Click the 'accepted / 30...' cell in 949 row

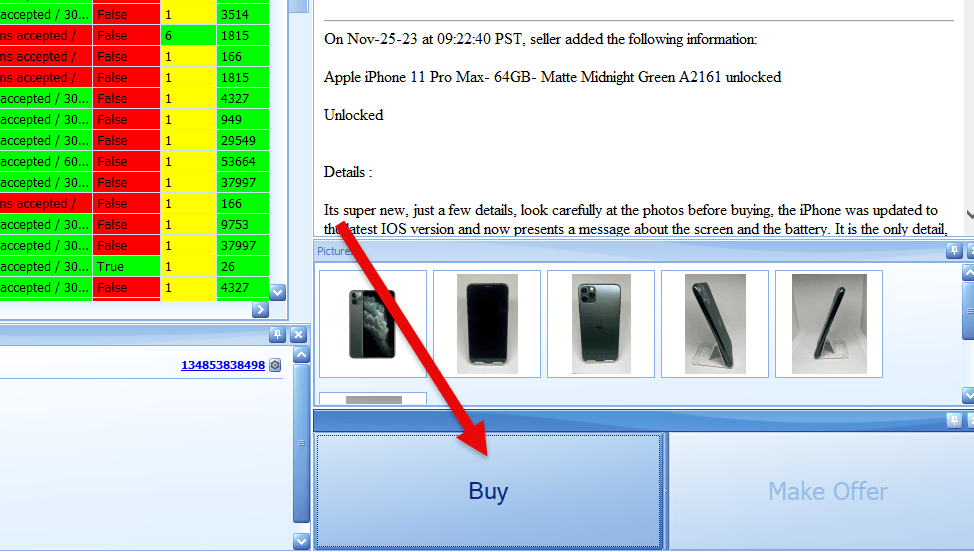pyautogui.click(x=46, y=119)
